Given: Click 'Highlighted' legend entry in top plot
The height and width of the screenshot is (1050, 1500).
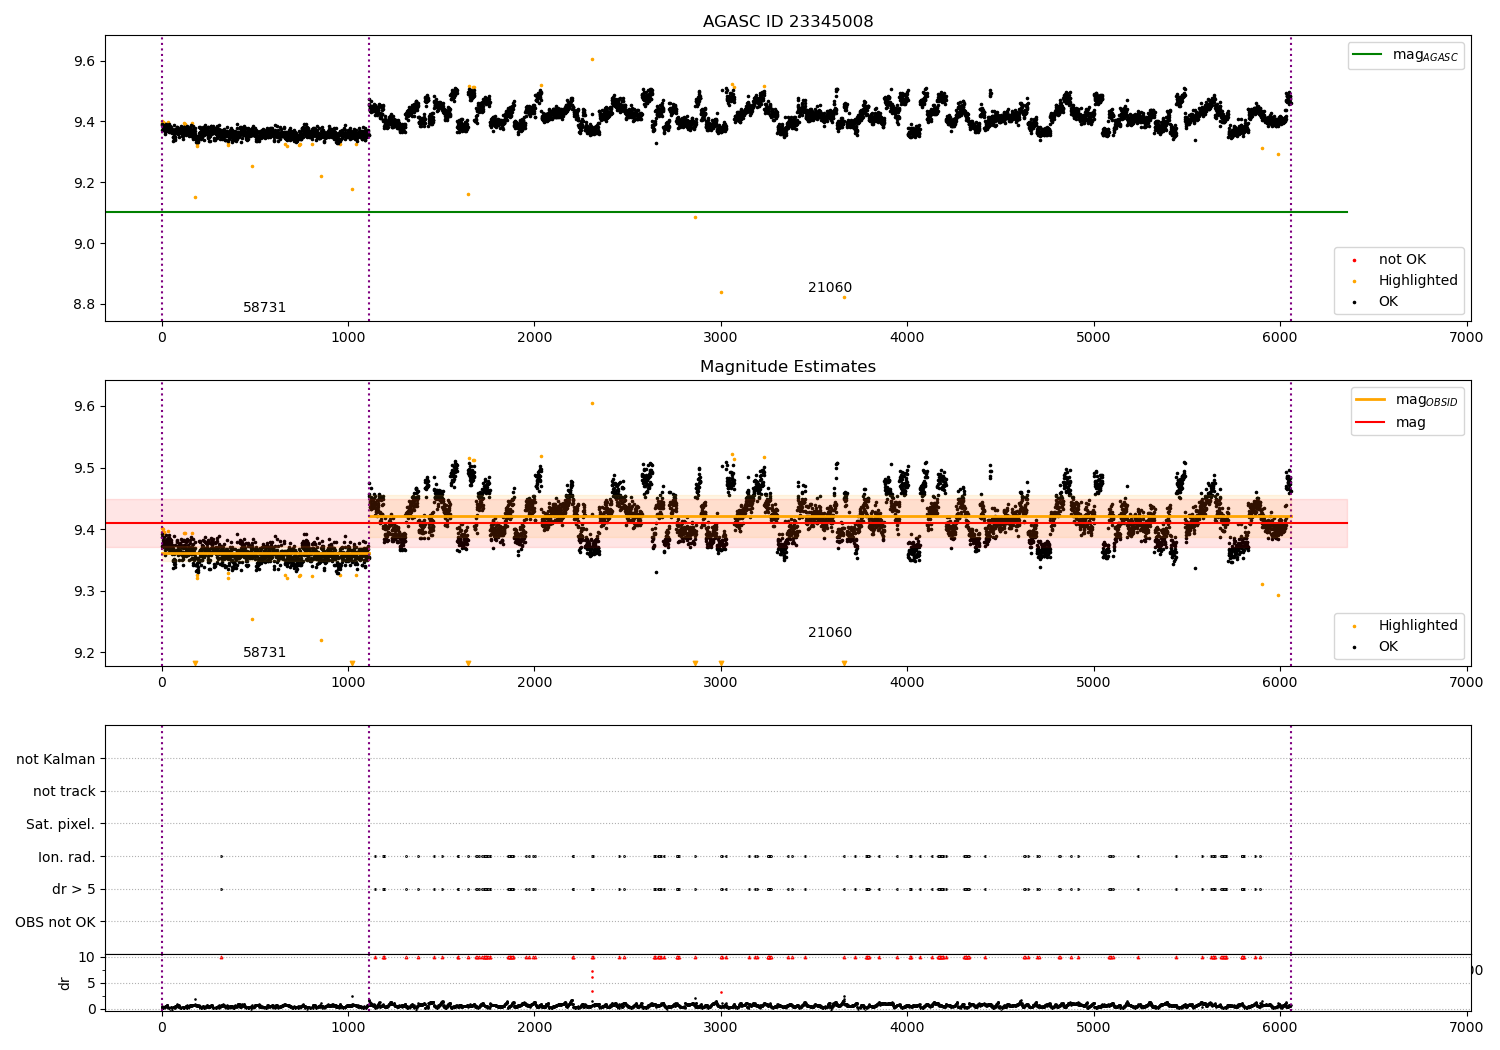Looking at the screenshot, I should pyautogui.click(x=1418, y=280).
